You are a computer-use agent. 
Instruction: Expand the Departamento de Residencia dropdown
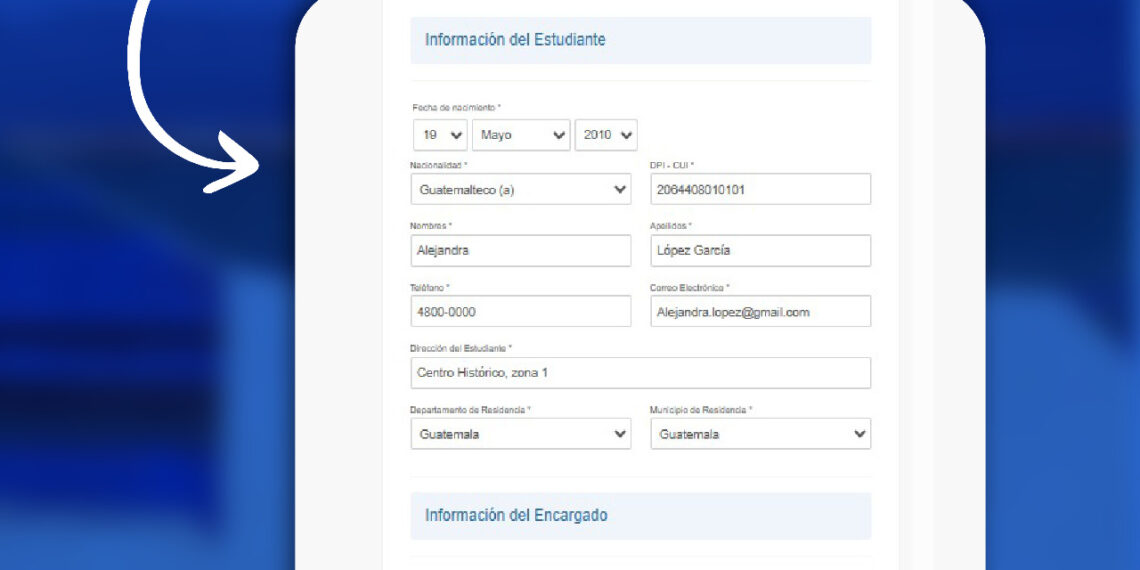(520, 434)
